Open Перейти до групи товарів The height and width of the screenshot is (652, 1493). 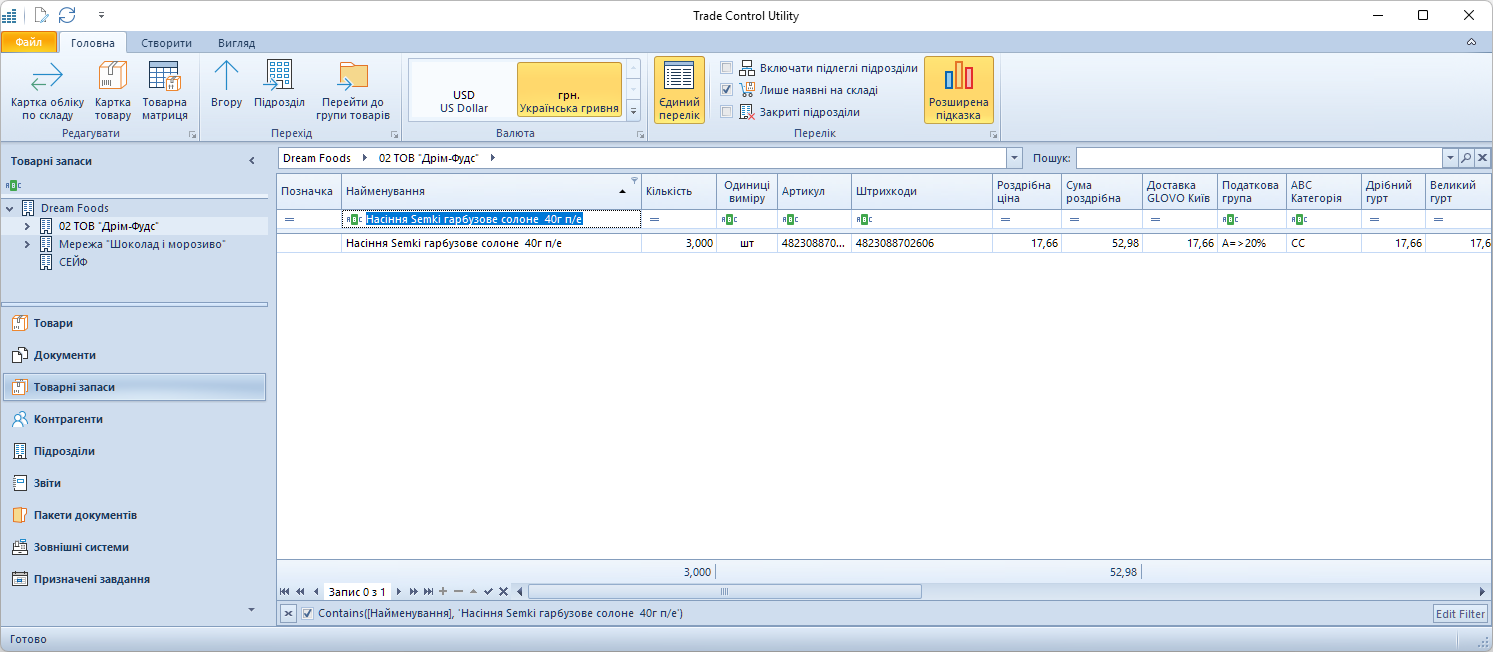coord(352,78)
